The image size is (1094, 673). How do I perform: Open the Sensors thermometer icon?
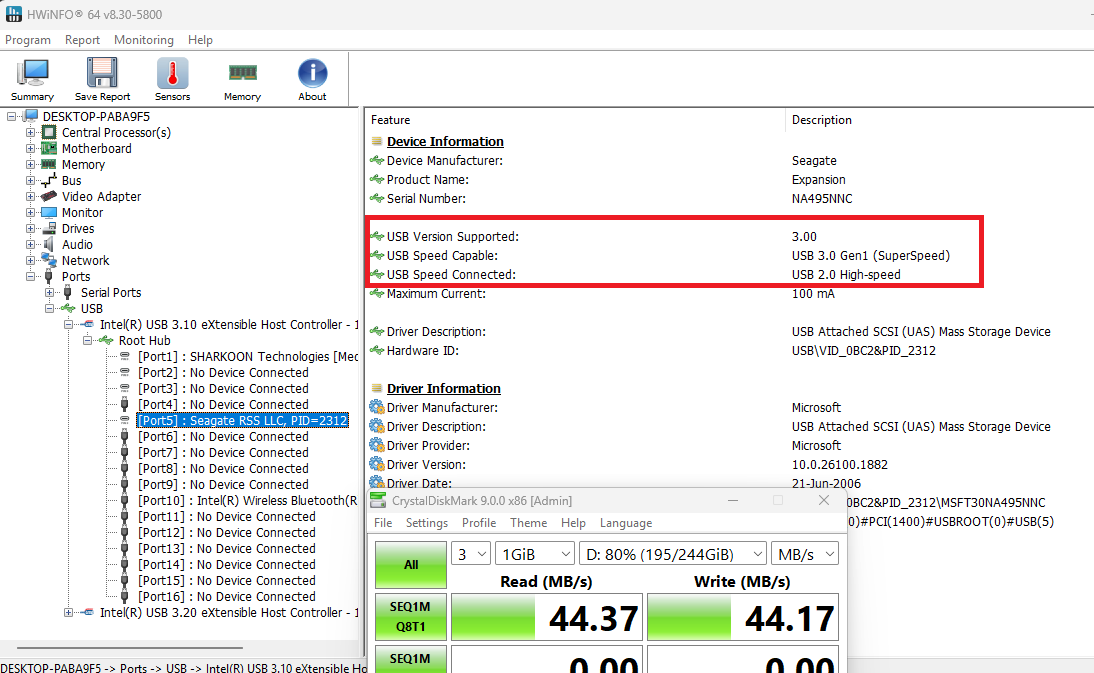click(x=172, y=73)
